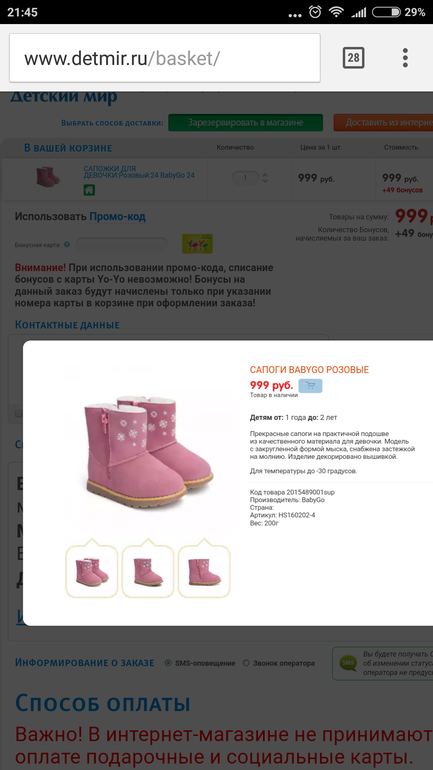Tap the address bar with detmir.ru URL
433x770 pixels.
coord(165,58)
